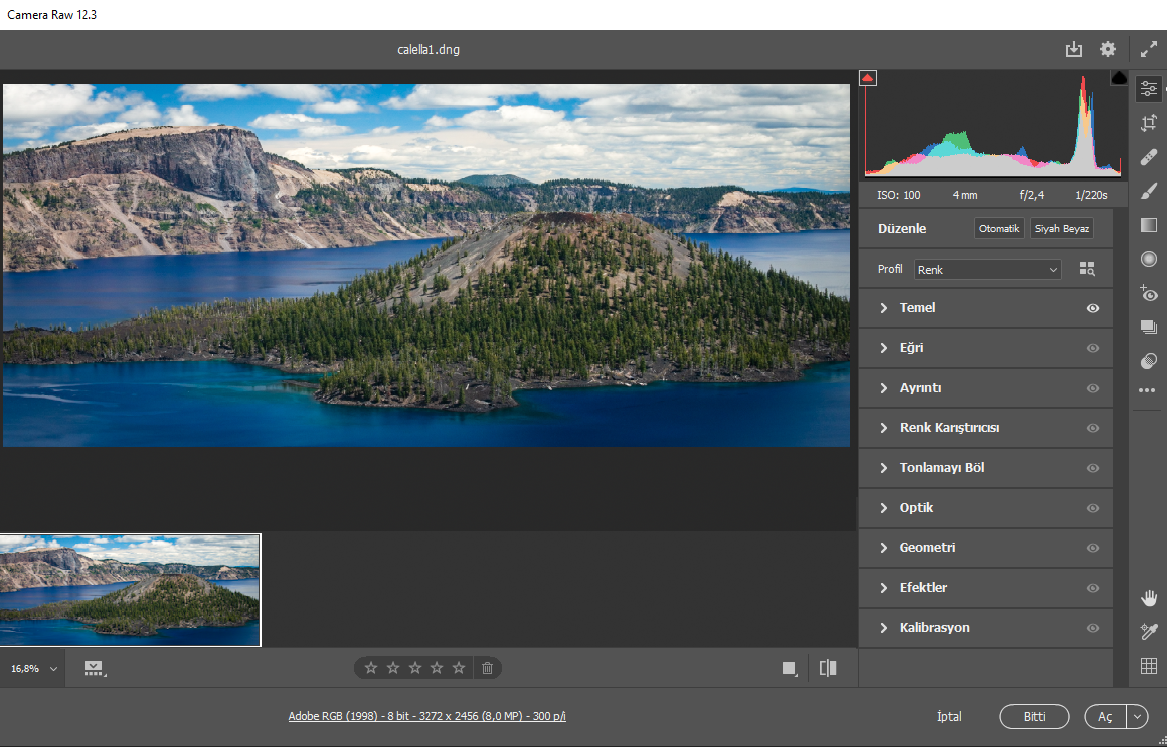Viewport: 1167px width, 747px height.
Task: Select the calella1 filmstrip thumbnail
Action: 130,590
